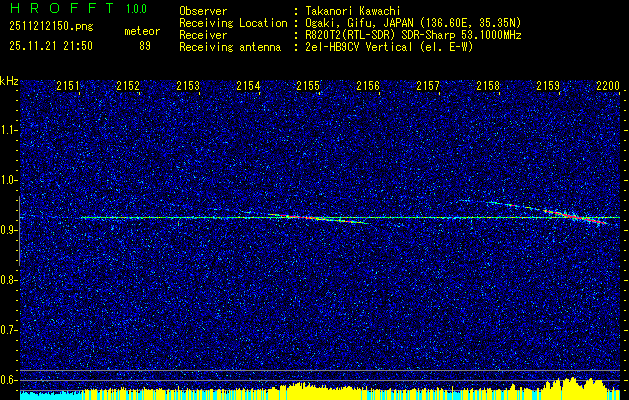The image size is (629, 400).
Task: Click the 2152 time marker
Action: (128, 86)
